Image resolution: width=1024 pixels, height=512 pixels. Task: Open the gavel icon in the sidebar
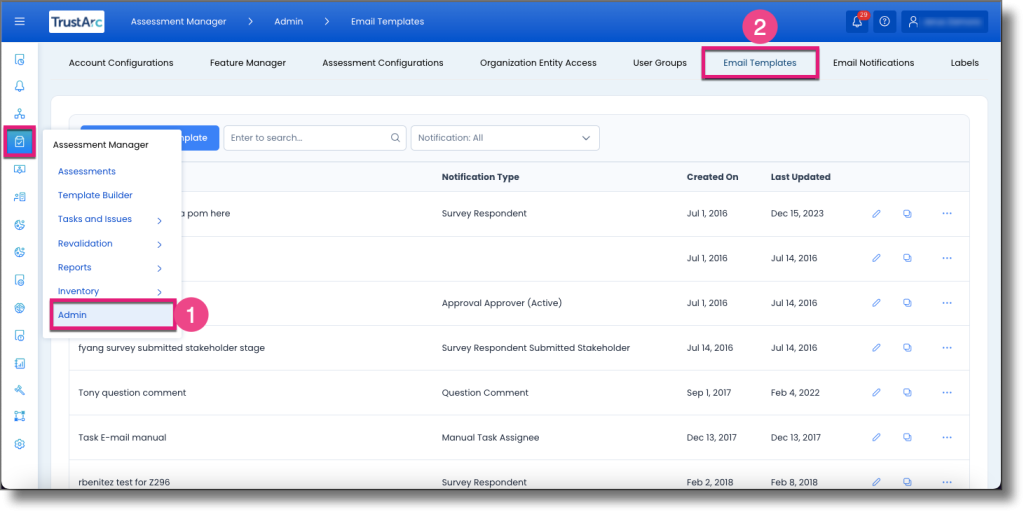[x=20, y=390]
